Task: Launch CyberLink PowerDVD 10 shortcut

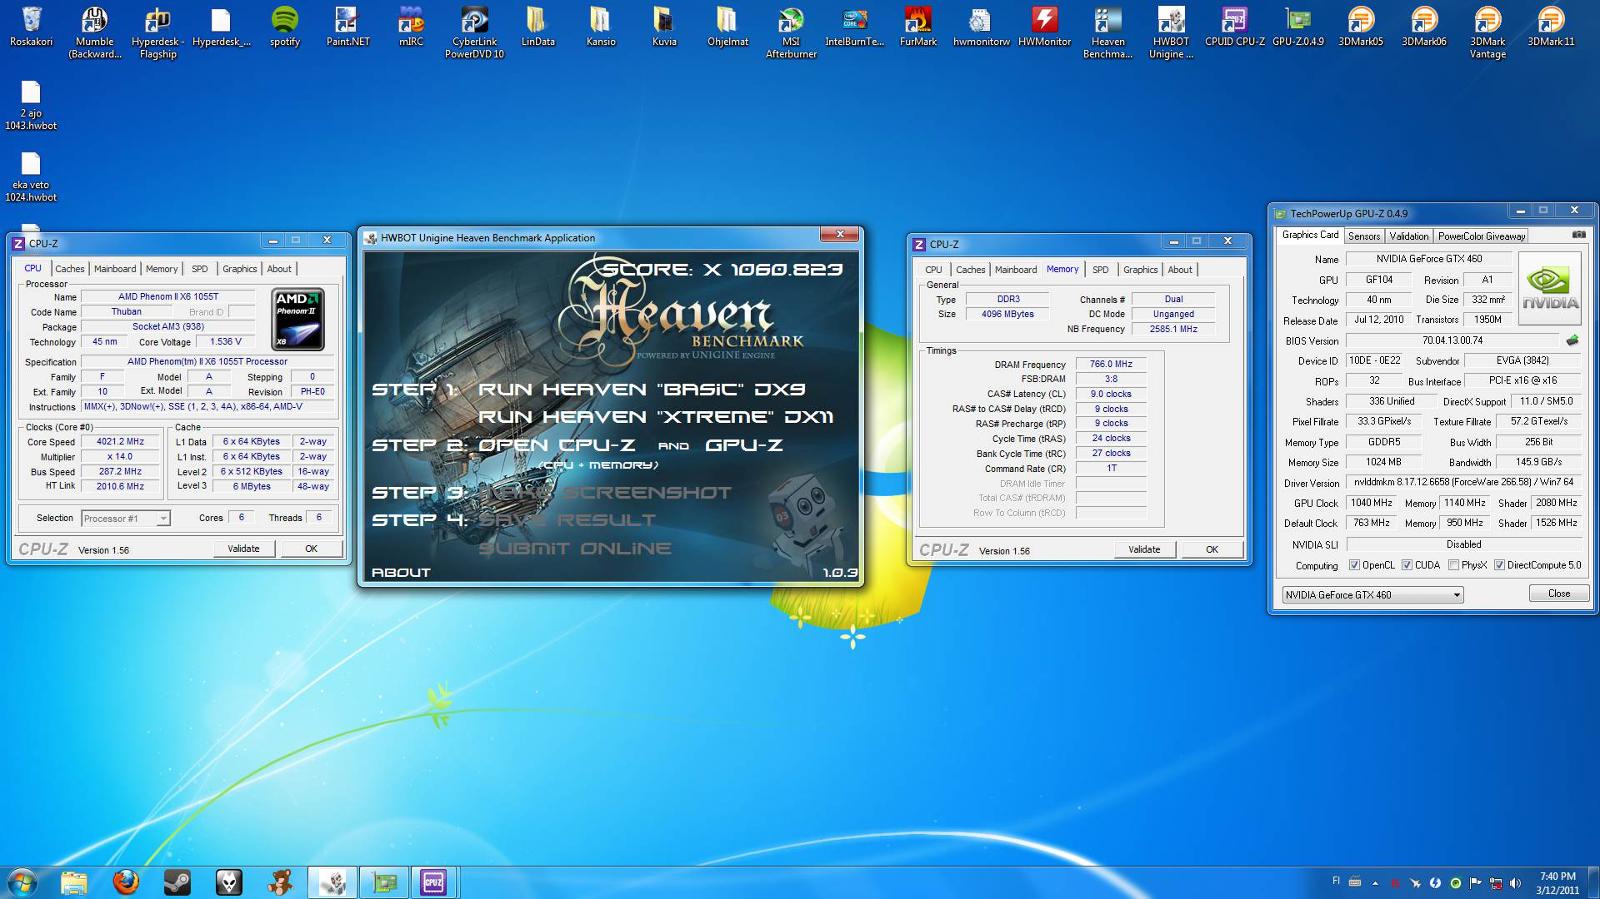Action: tap(474, 32)
